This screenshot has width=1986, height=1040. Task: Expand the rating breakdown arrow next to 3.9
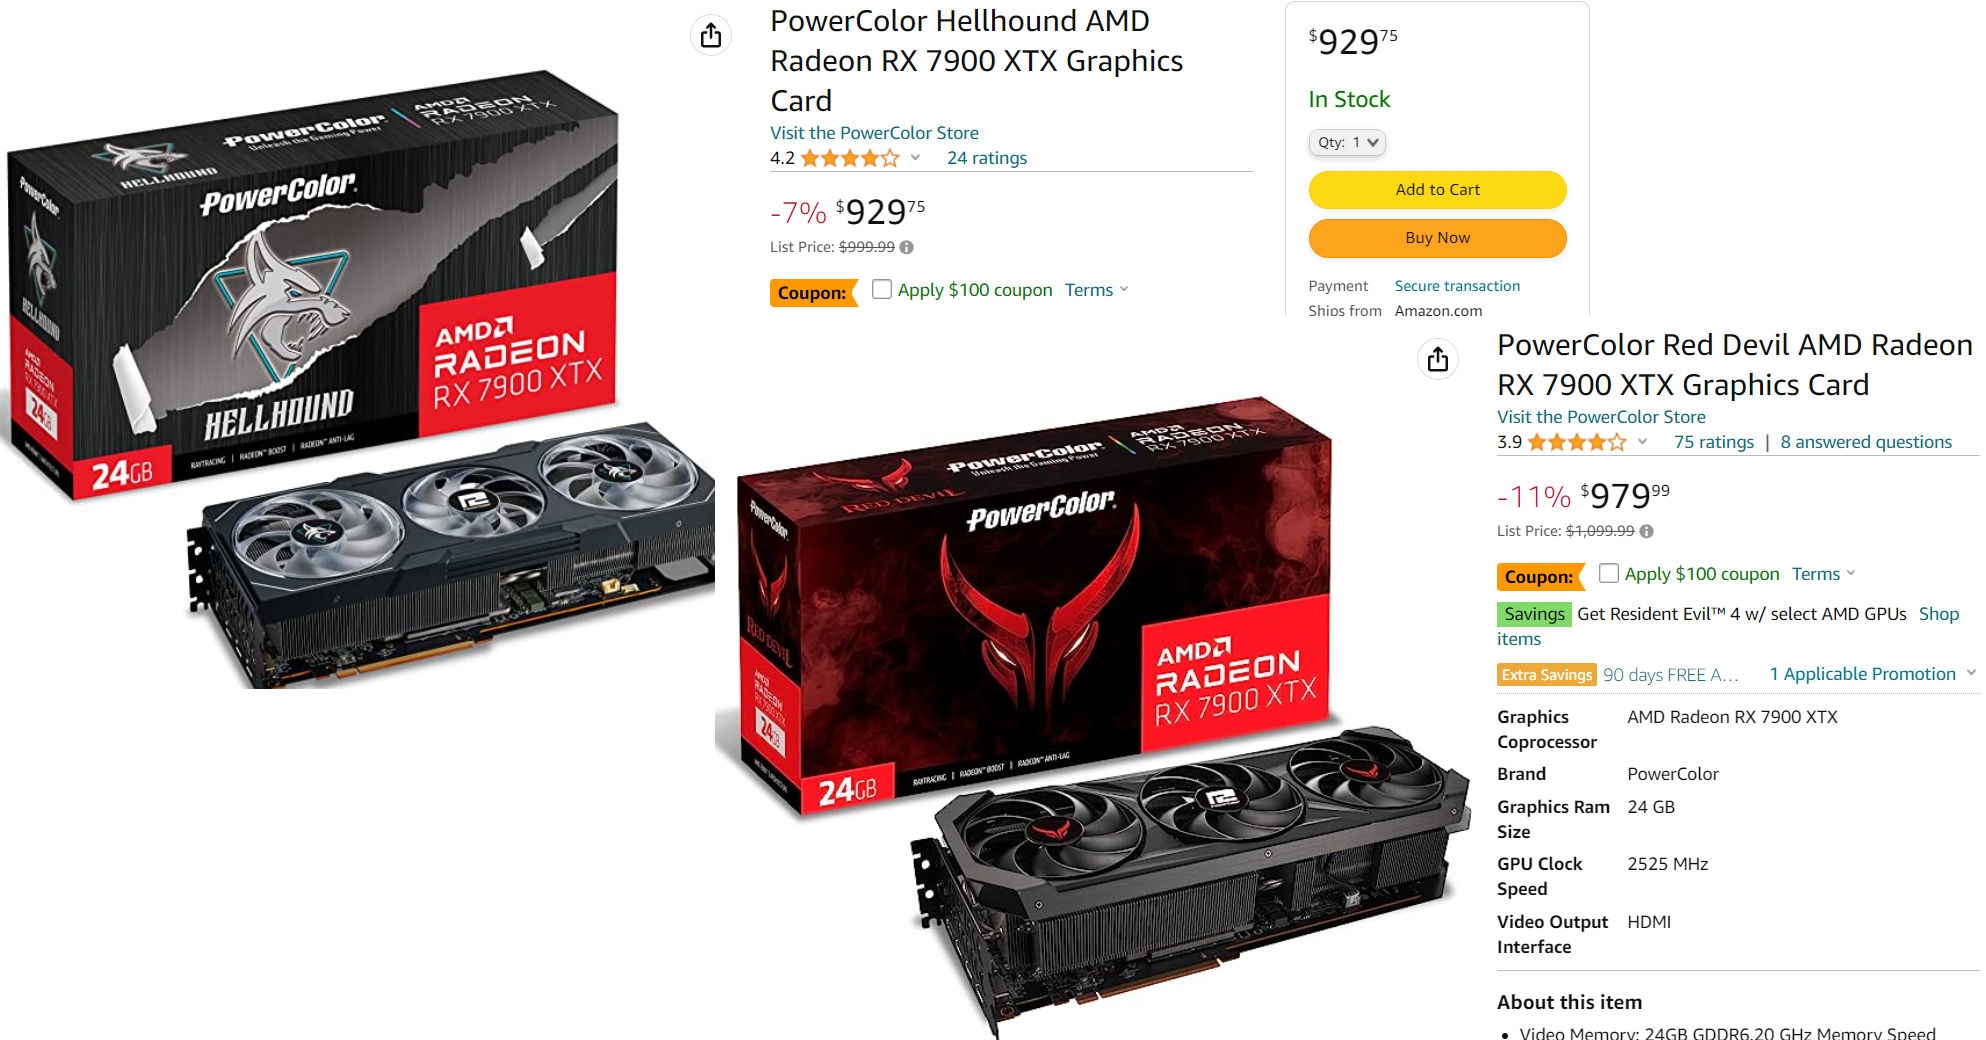coord(1642,441)
